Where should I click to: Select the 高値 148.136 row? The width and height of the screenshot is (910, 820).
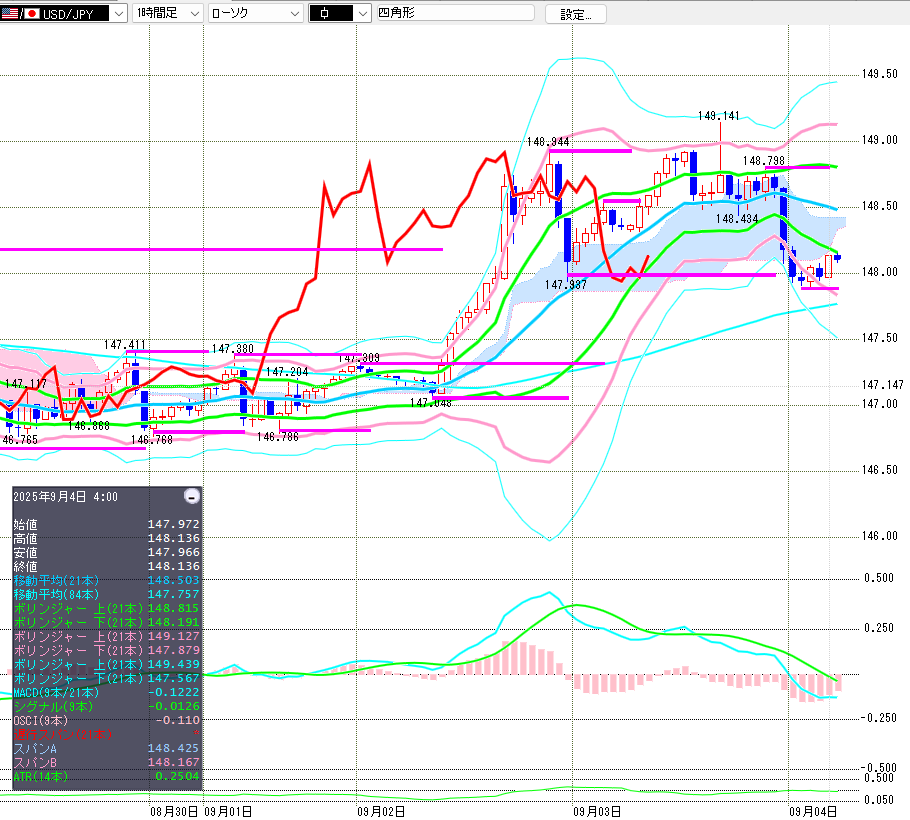pyautogui.click(x=107, y=538)
